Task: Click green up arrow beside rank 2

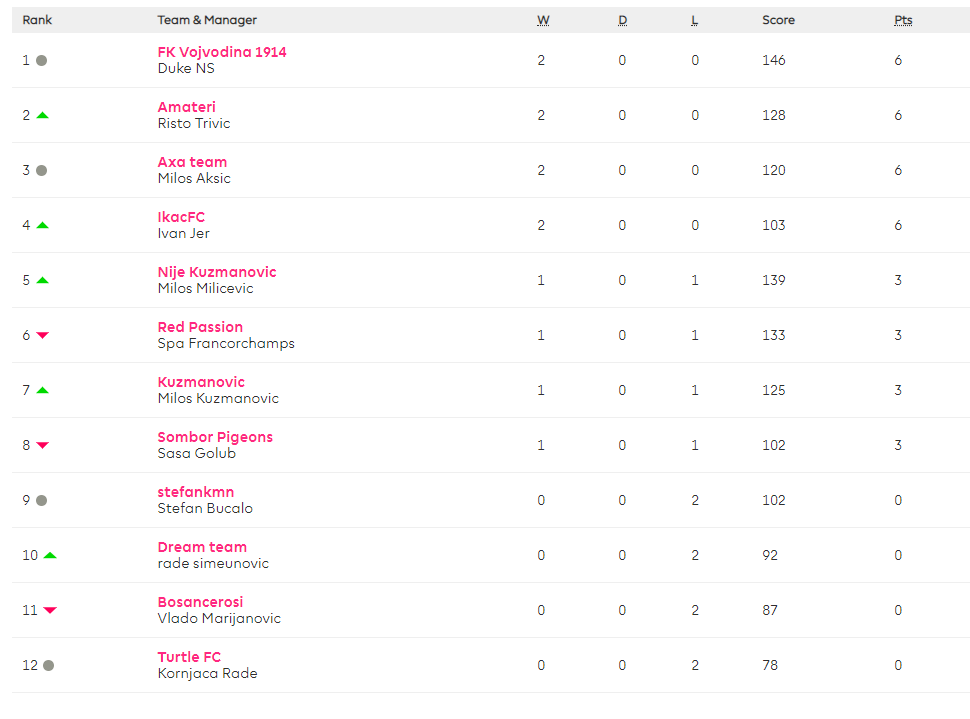Action: pyautogui.click(x=42, y=115)
